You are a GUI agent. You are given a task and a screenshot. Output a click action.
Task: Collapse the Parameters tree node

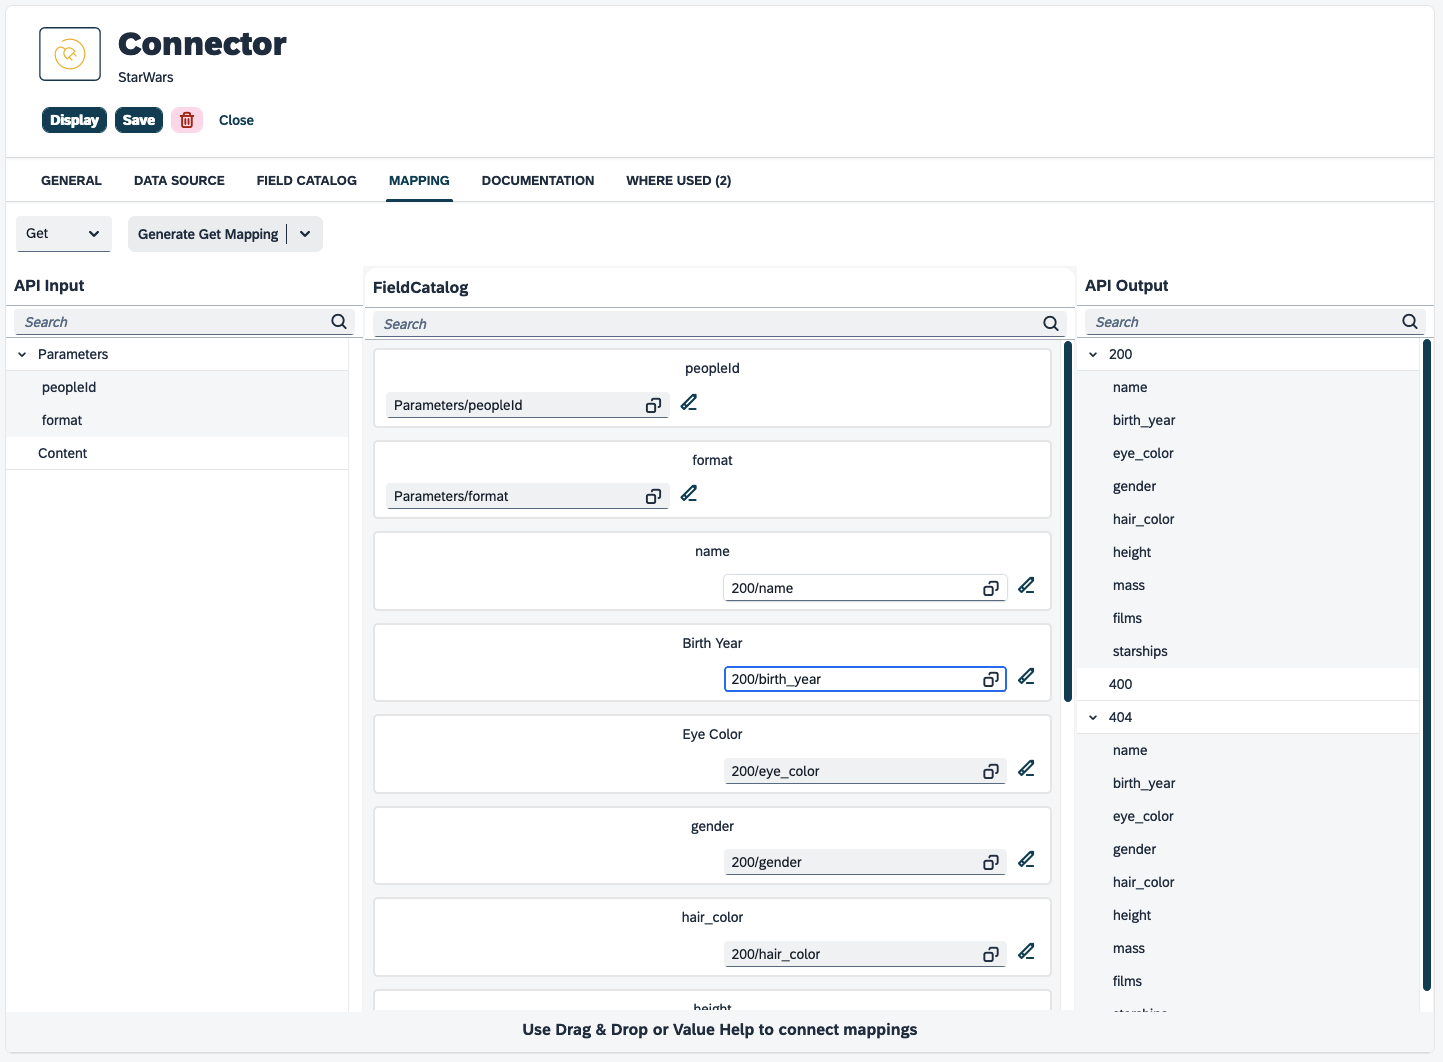point(22,355)
